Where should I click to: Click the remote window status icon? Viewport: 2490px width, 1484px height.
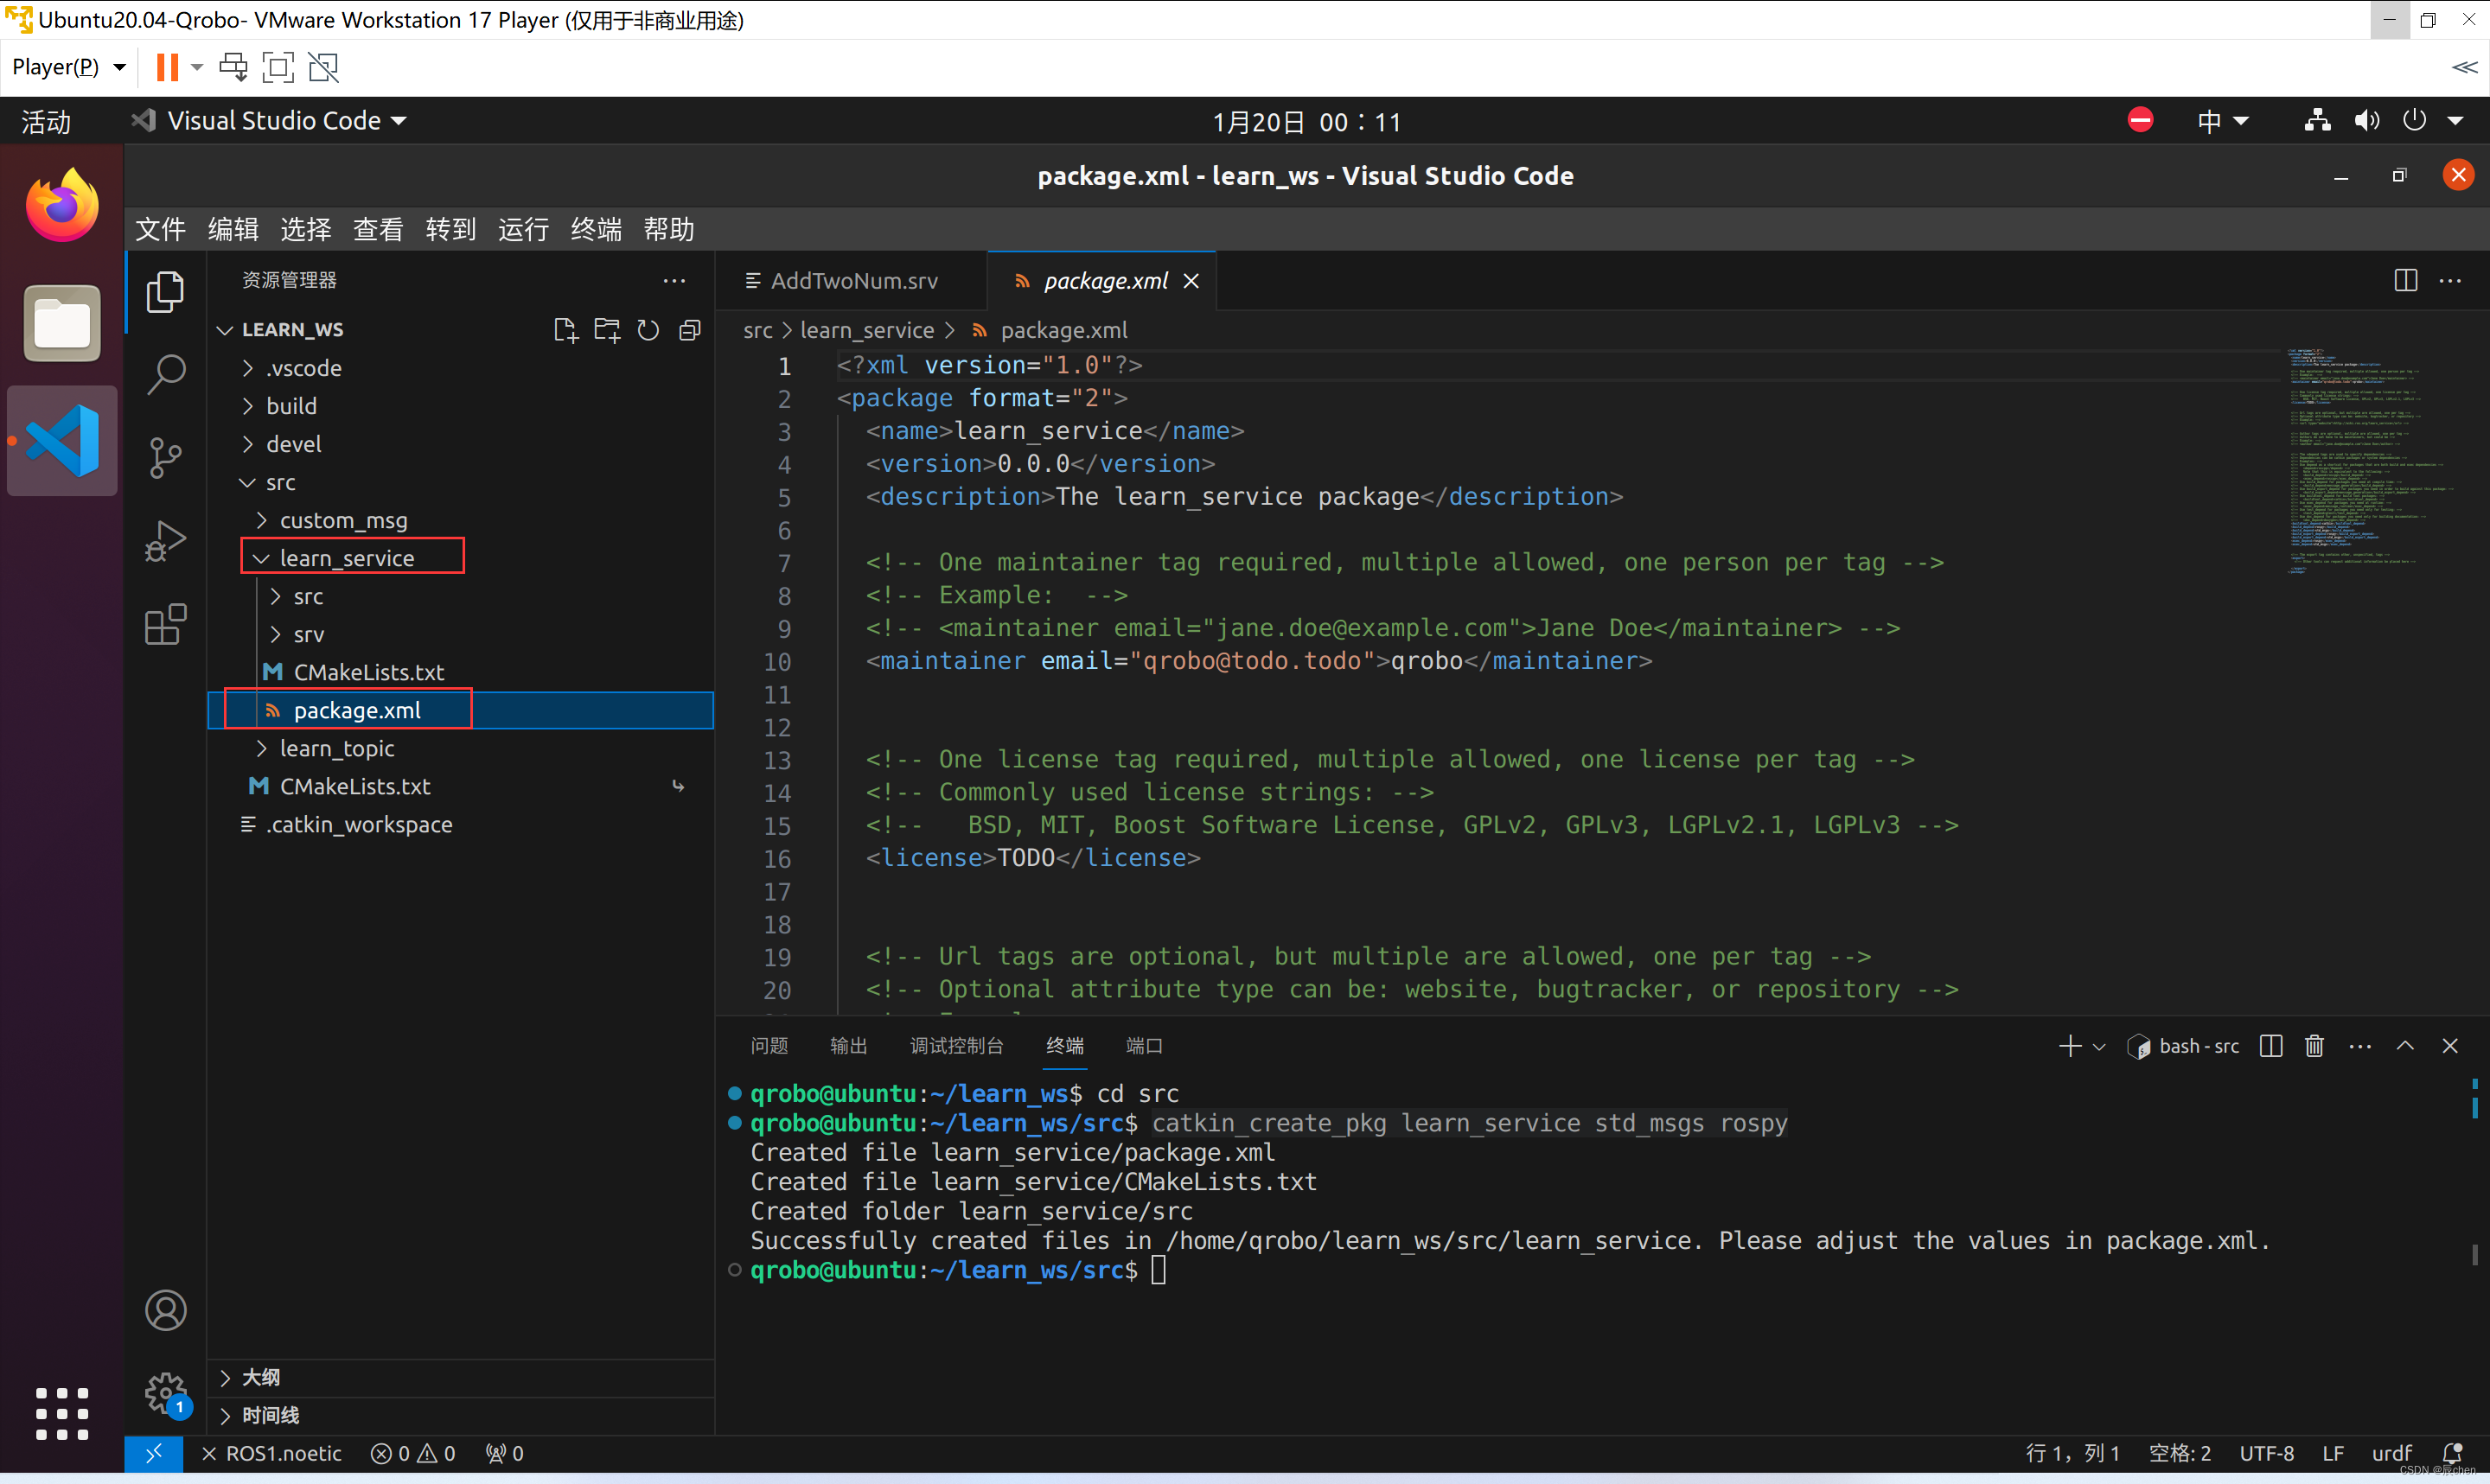click(x=154, y=1453)
